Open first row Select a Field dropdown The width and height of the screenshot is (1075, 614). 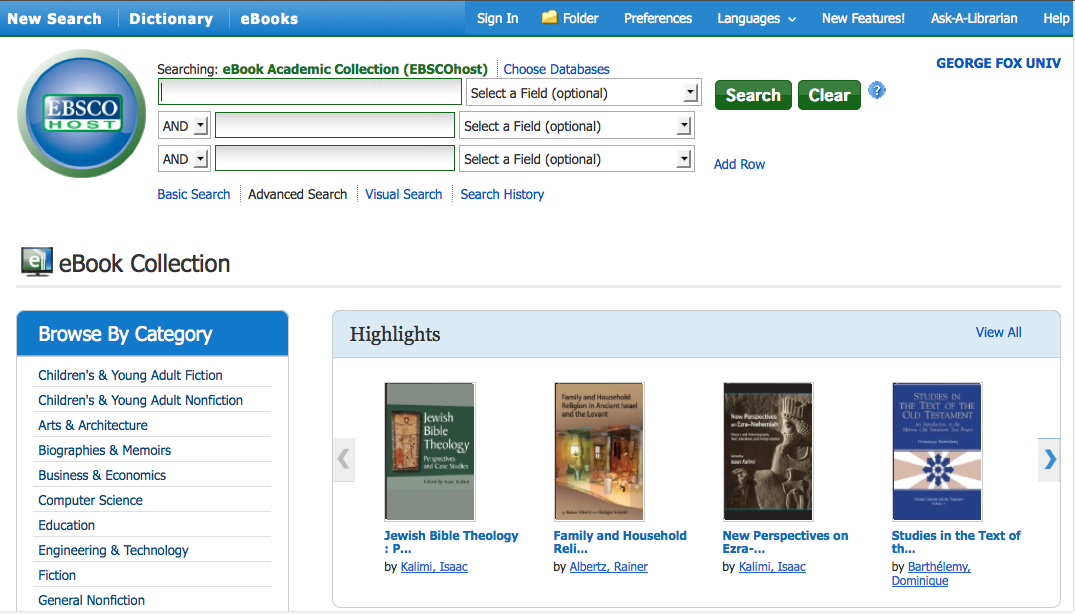(x=583, y=93)
